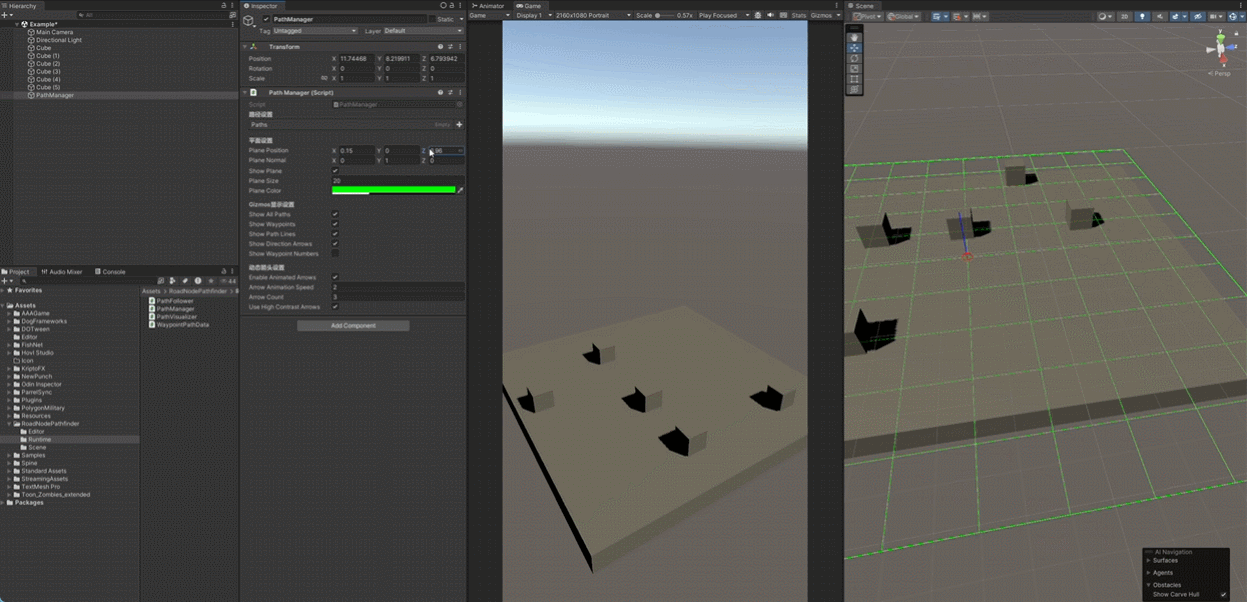Toggle 2D view mode in Scene
1247x602 pixels.
pyautogui.click(x=1124, y=16)
